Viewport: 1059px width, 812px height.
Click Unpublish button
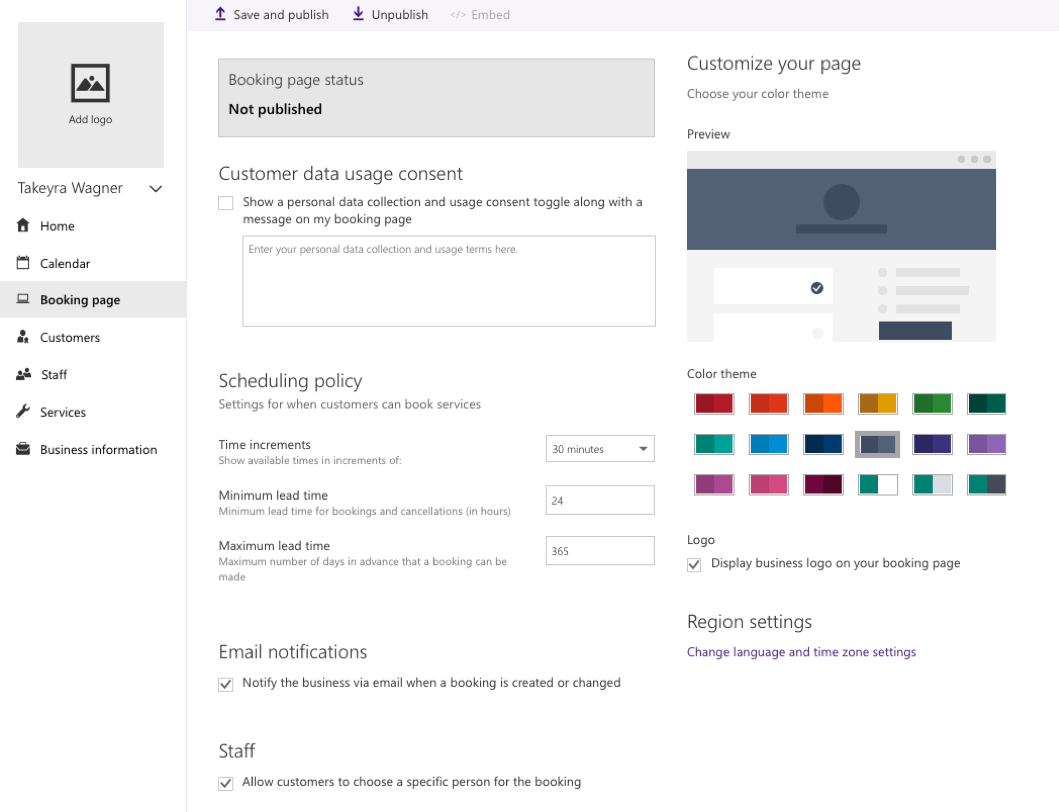tap(390, 14)
